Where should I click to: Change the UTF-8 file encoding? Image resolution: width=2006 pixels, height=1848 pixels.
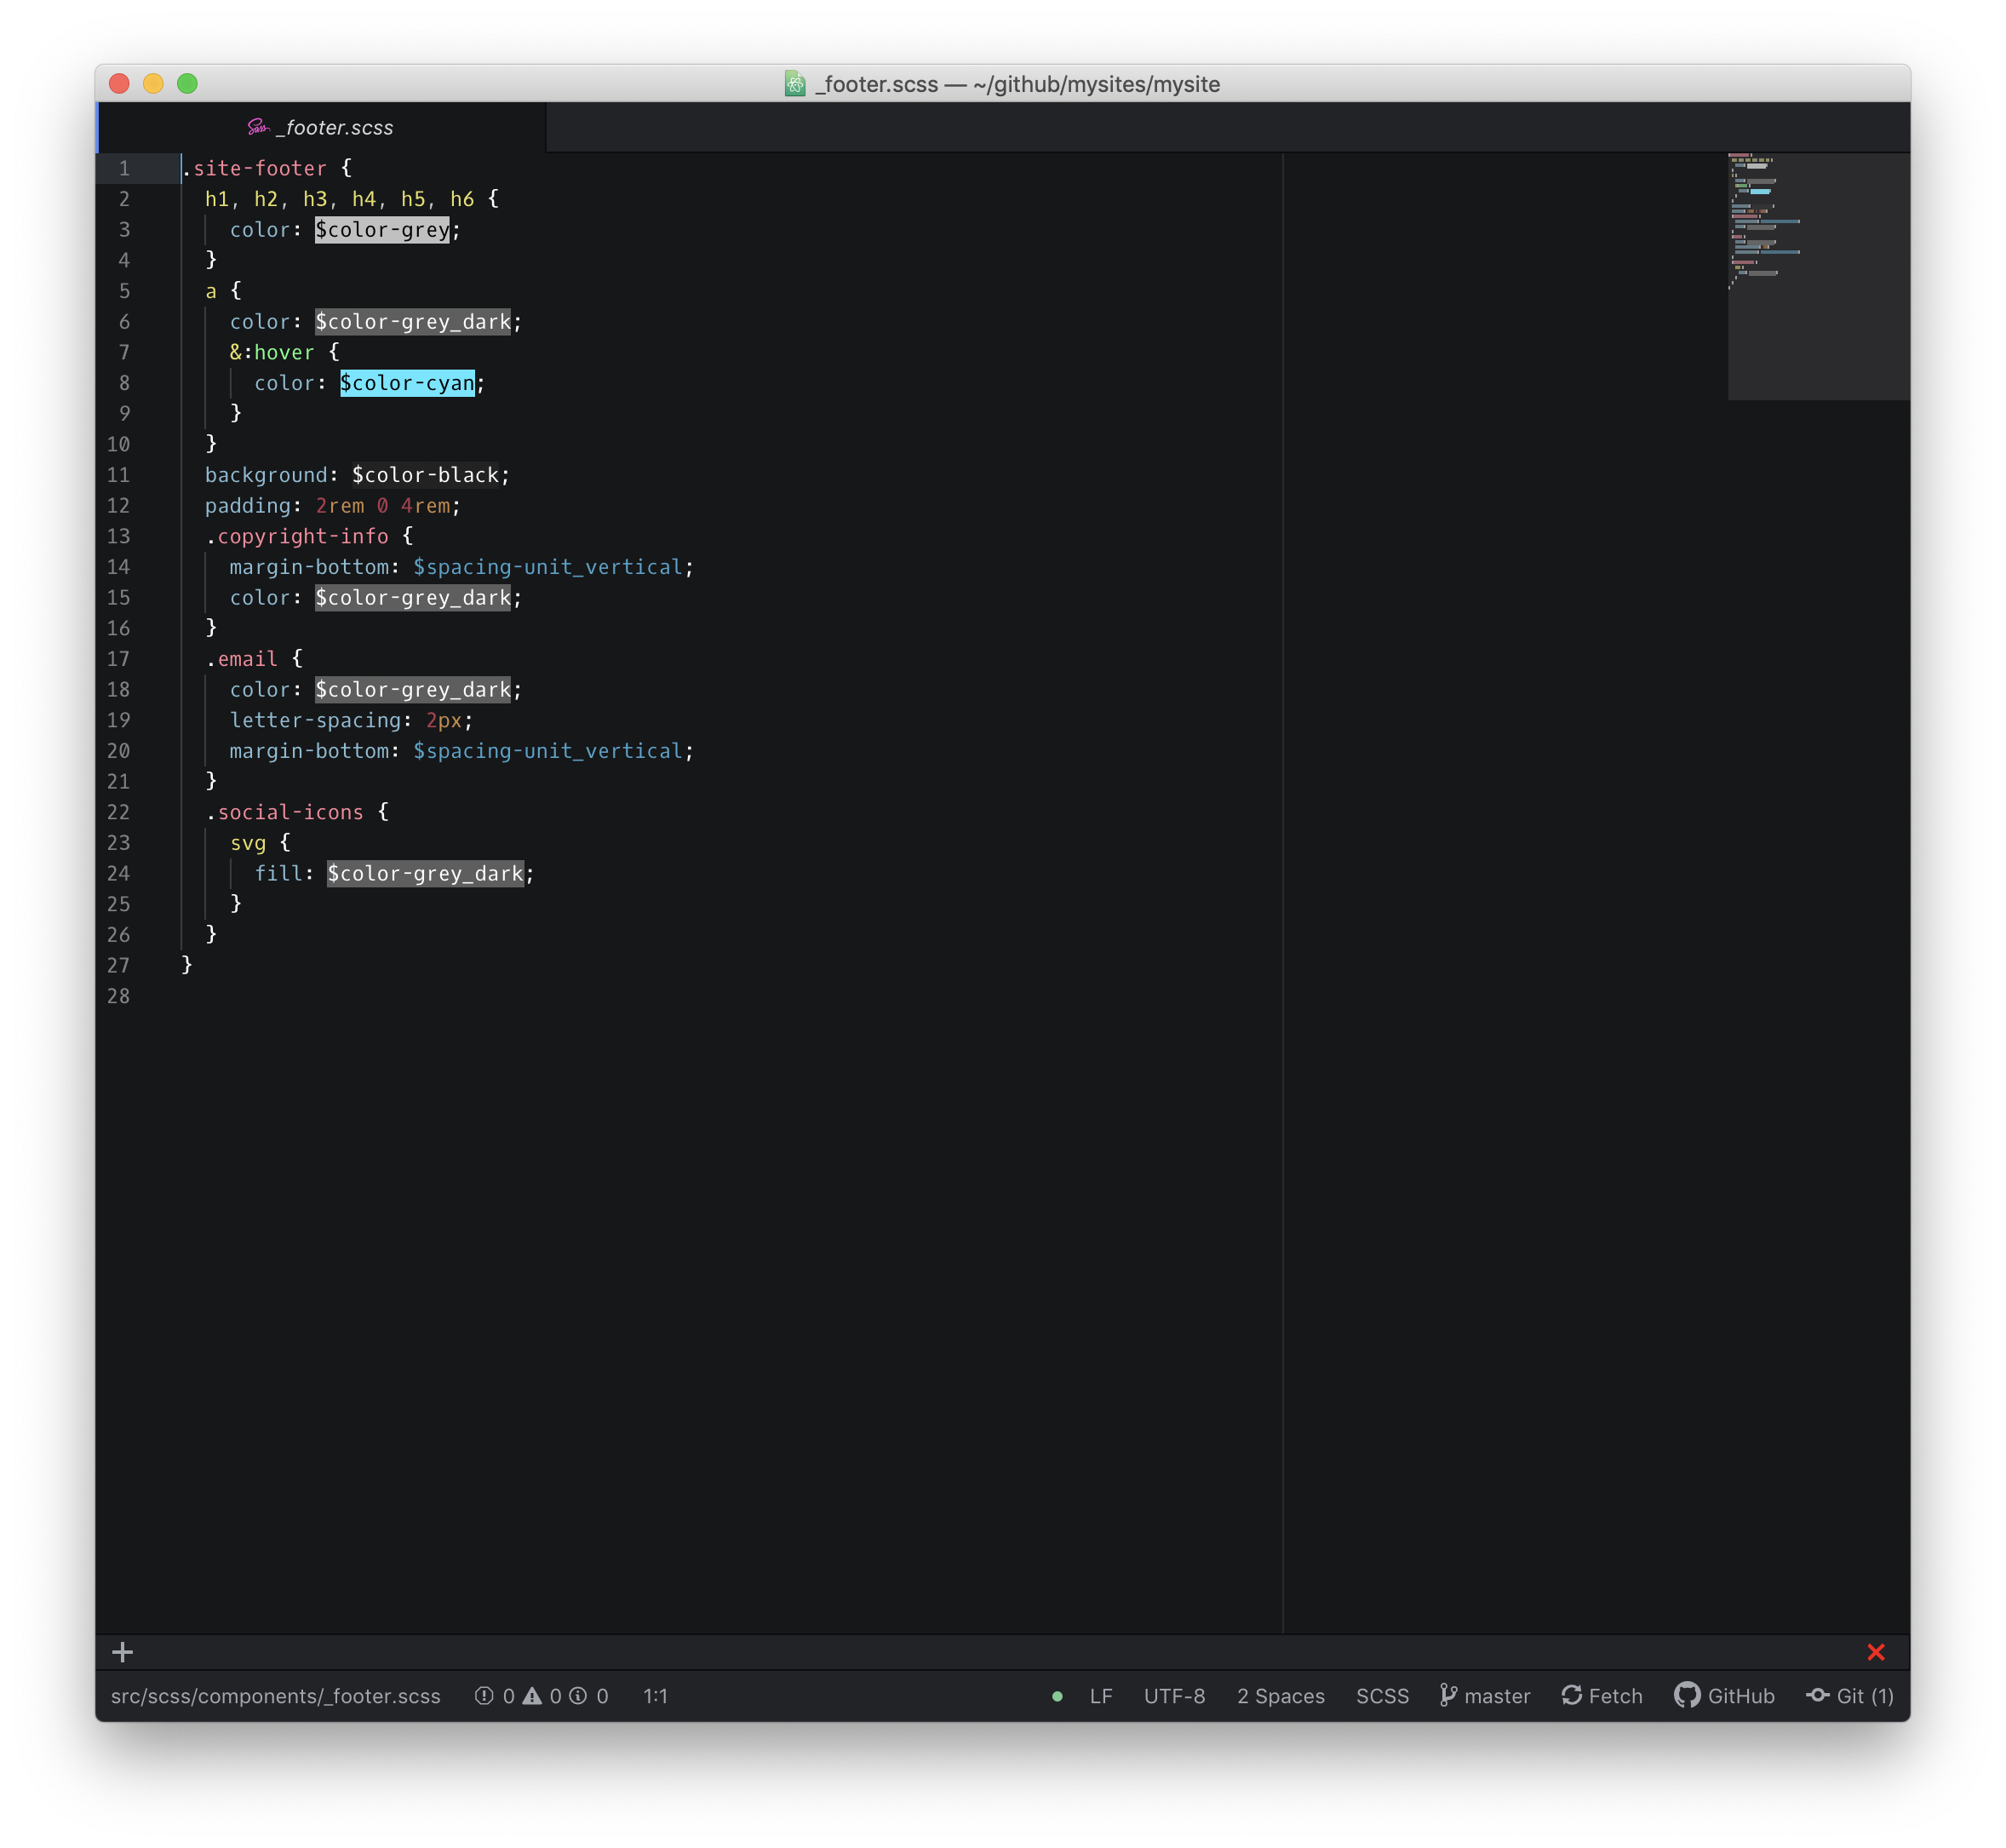1174,1696
